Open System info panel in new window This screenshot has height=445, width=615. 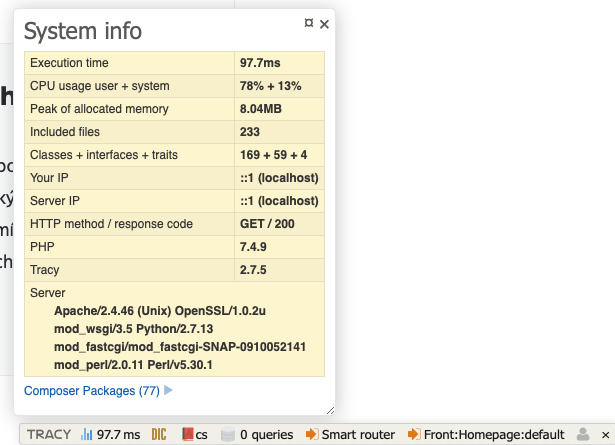(x=309, y=23)
